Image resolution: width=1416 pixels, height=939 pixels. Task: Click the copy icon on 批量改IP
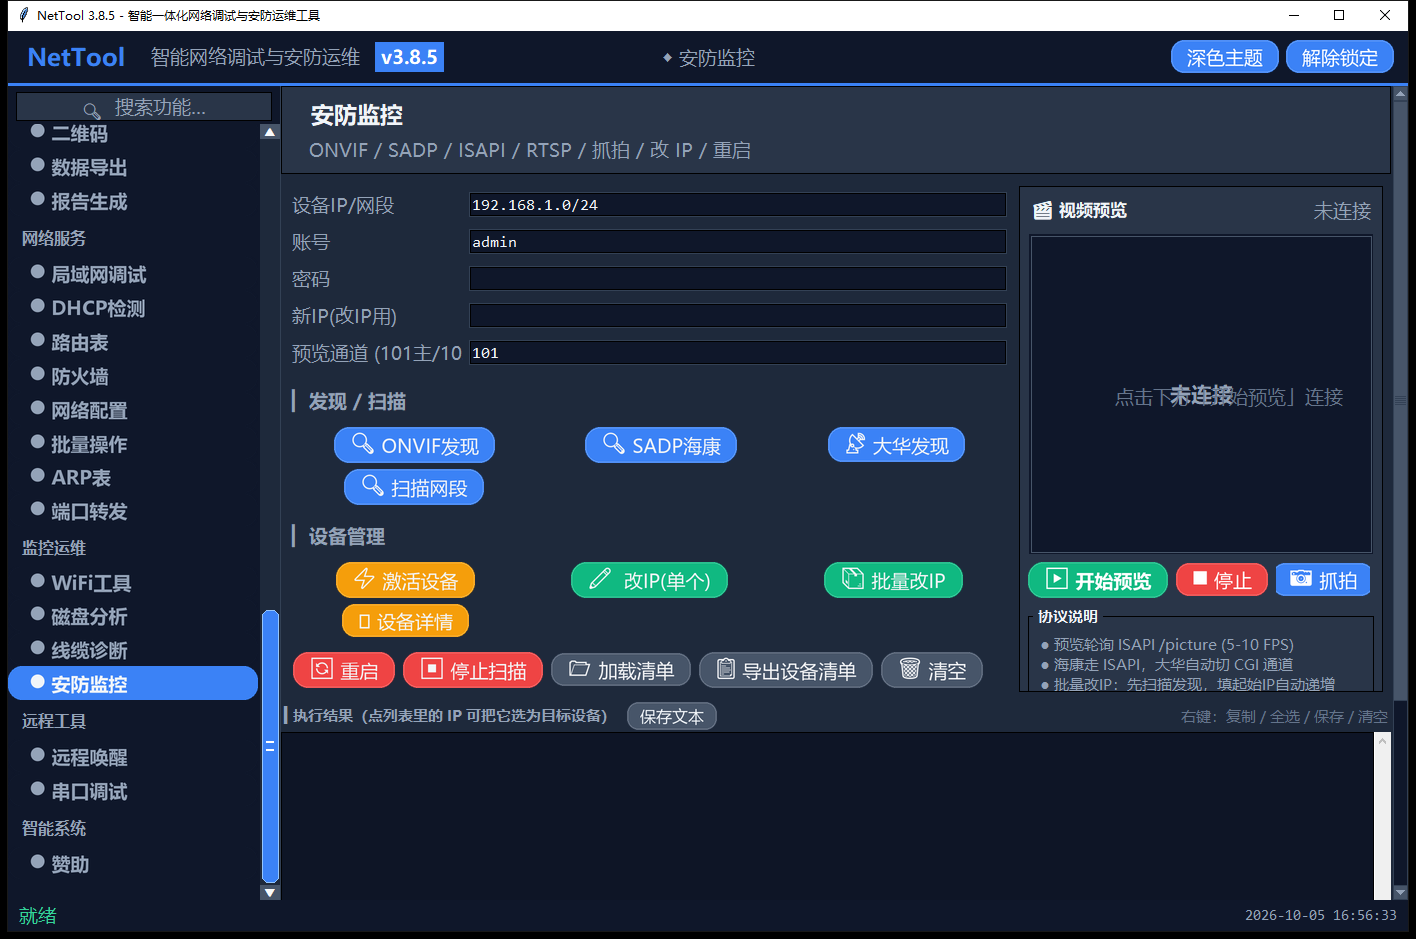(x=853, y=579)
